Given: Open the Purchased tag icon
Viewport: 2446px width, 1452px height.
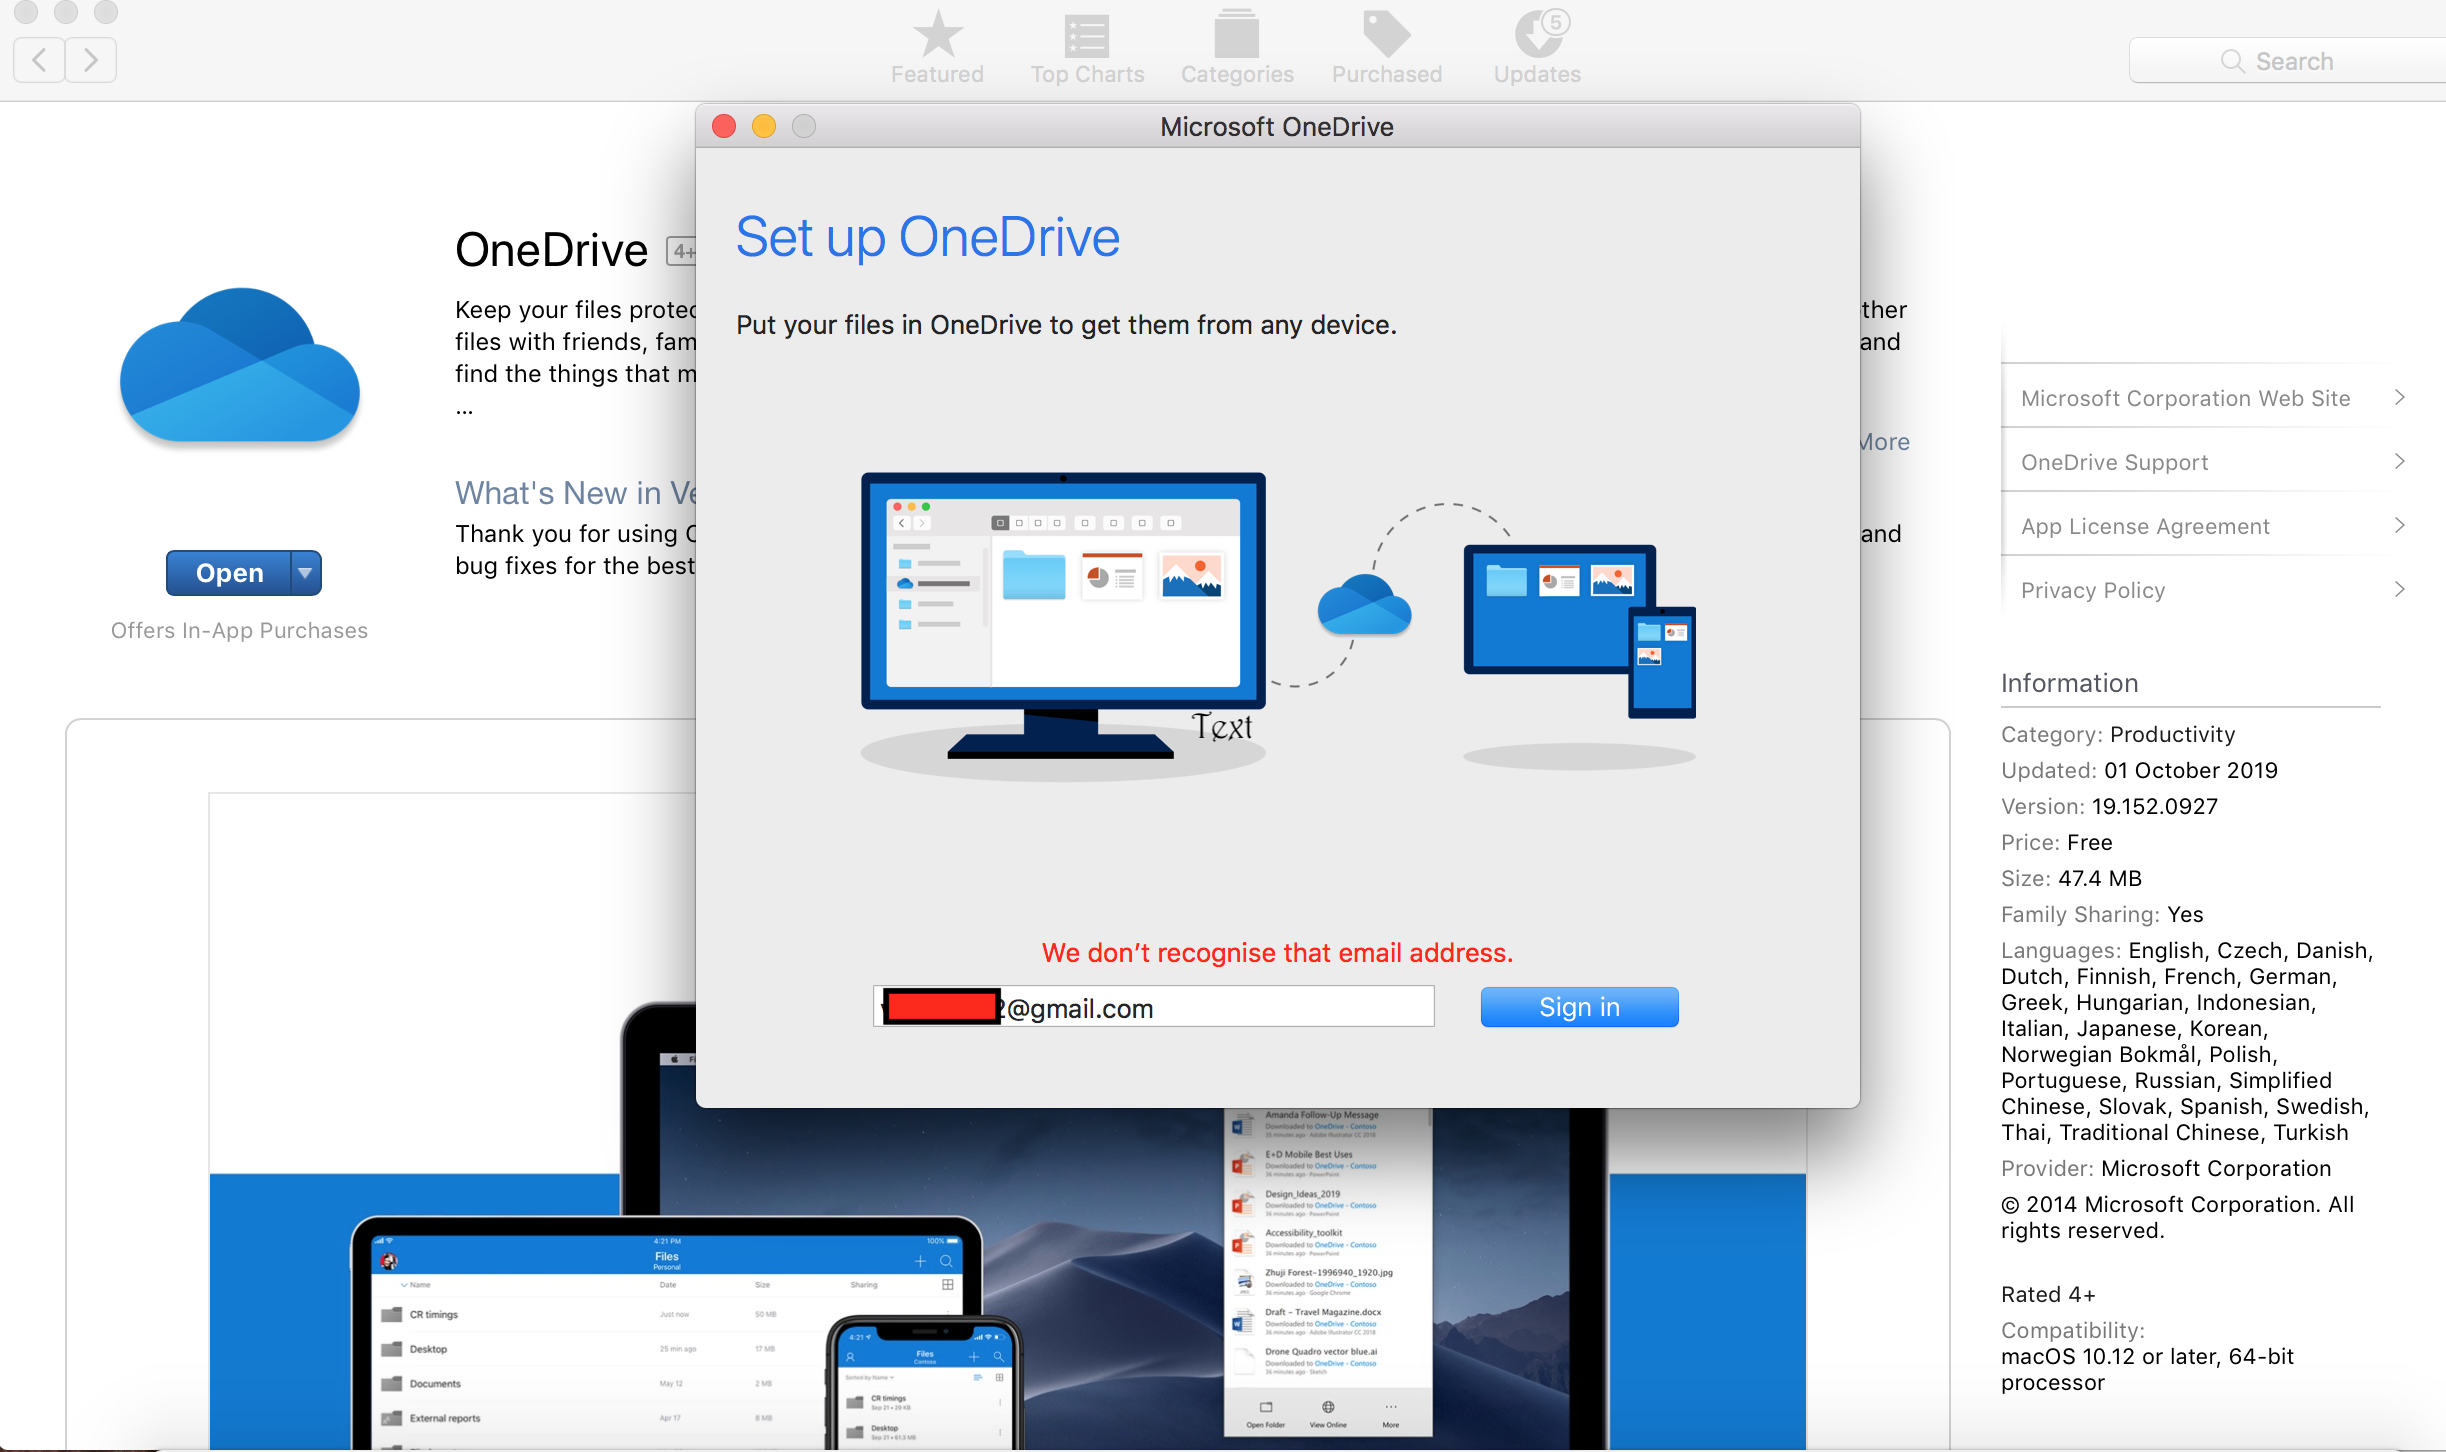Looking at the screenshot, I should tap(1386, 36).
